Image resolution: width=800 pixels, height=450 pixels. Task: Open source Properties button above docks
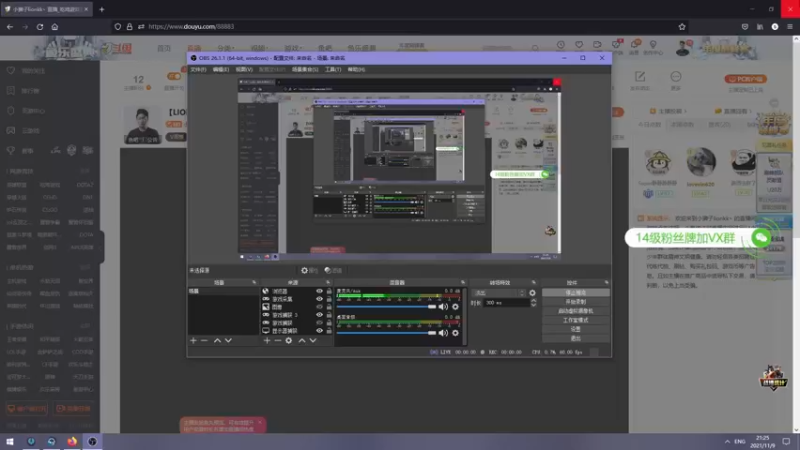point(310,270)
